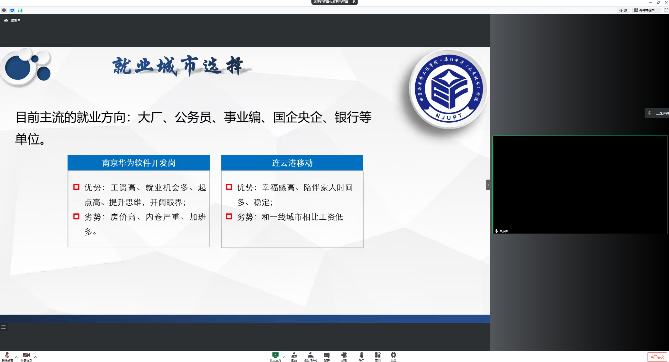Click the red end meeting button

click(657, 357)
